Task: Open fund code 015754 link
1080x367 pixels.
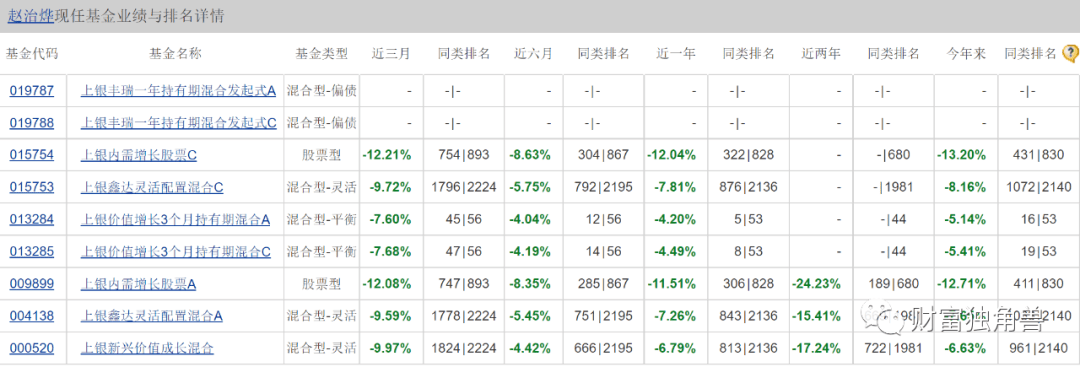Action: pos(32,155)
